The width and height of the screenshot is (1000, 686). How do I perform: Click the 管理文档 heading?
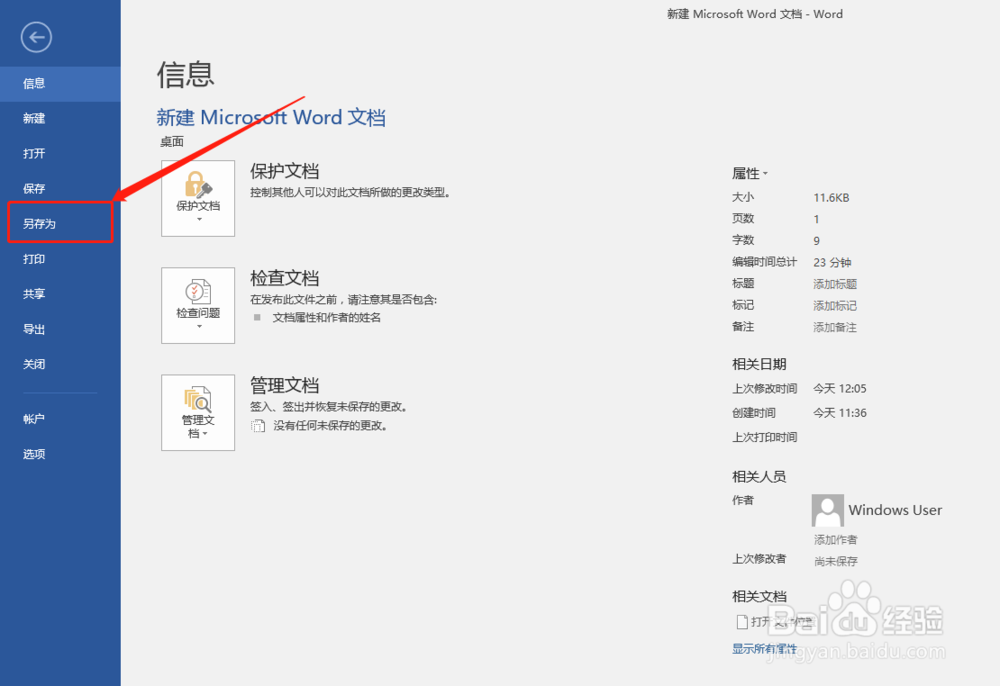pos(284,385)
